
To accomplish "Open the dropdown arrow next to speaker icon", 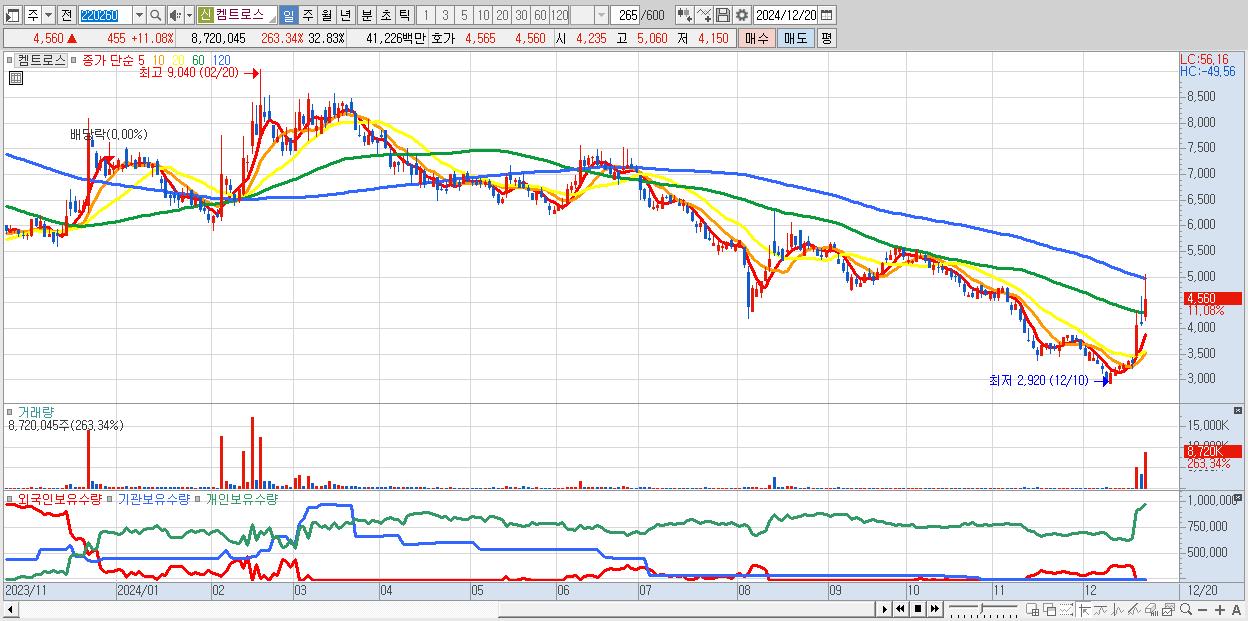I will click(189, 15).
